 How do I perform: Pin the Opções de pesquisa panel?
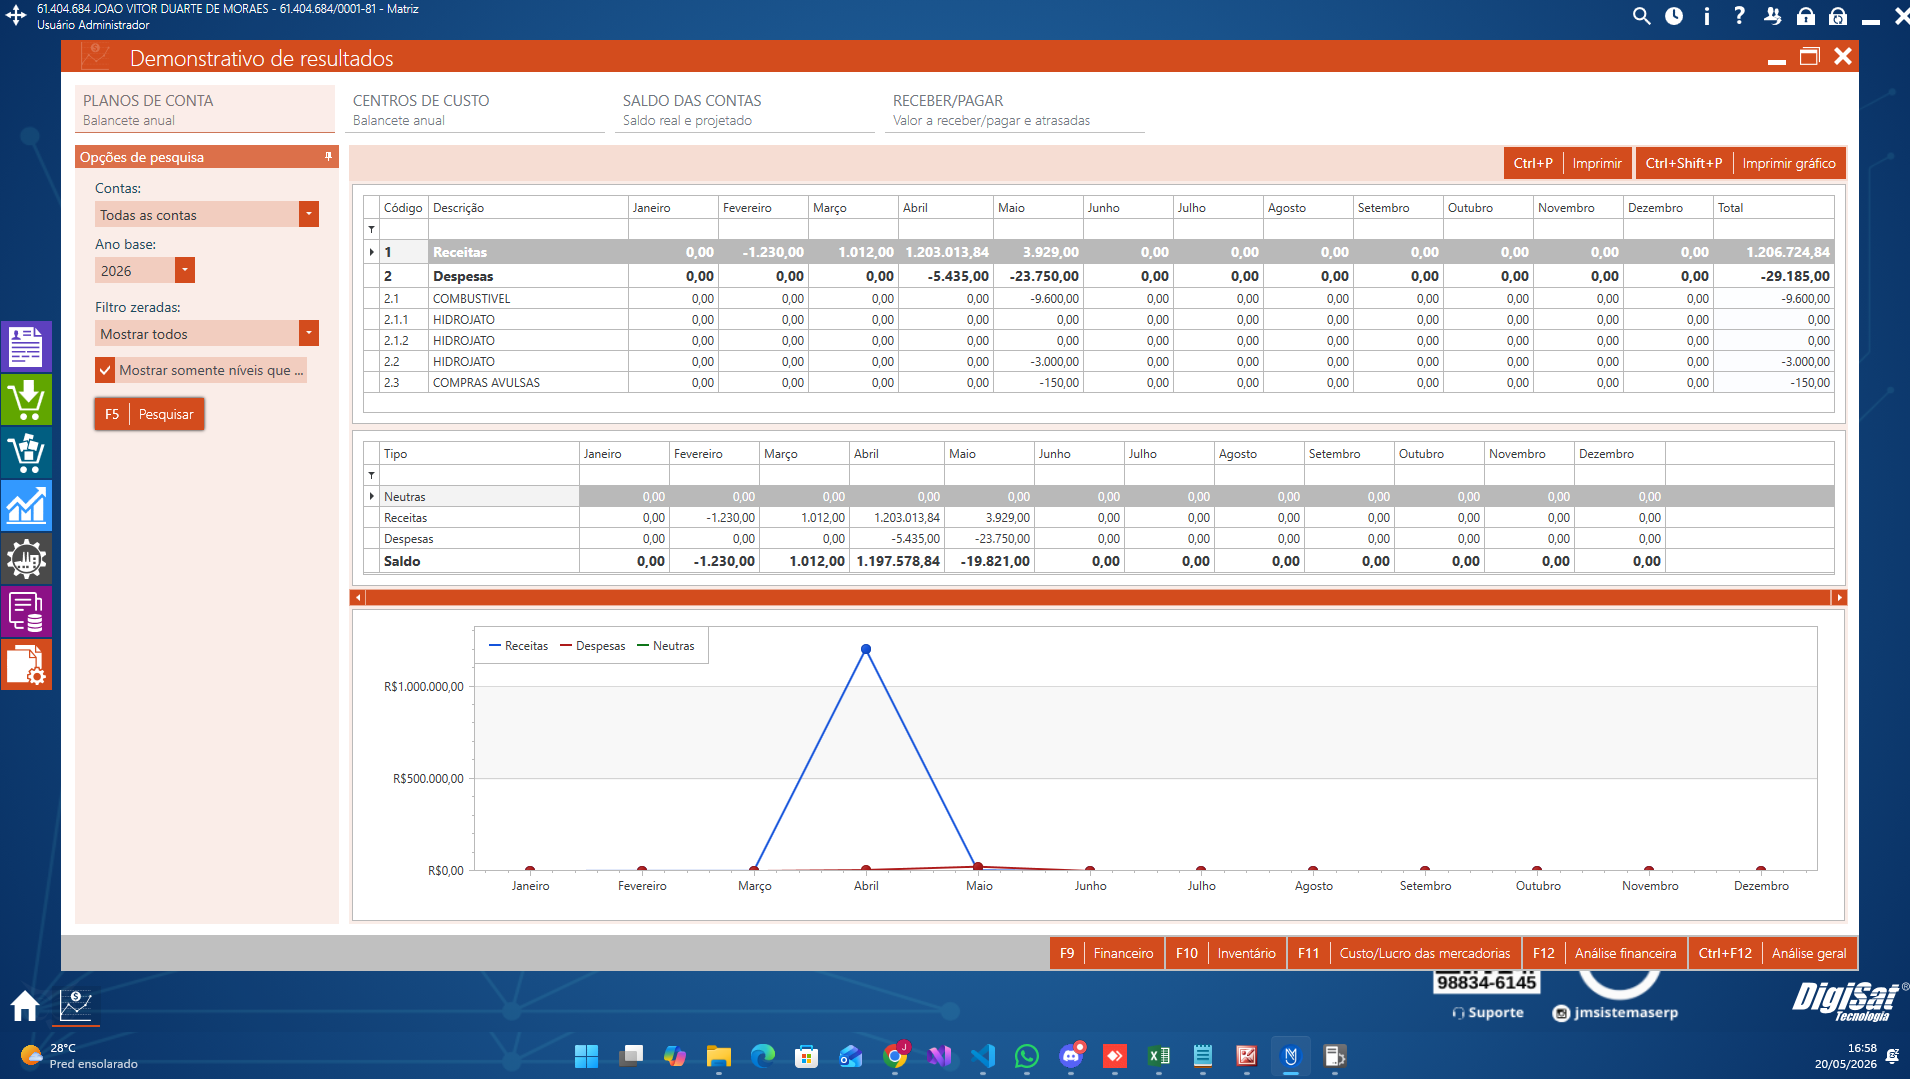[328, 157]
